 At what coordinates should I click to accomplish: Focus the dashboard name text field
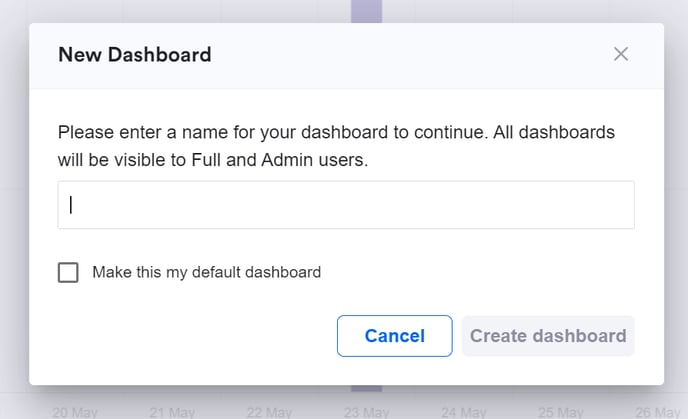click(x=346, y=205)
